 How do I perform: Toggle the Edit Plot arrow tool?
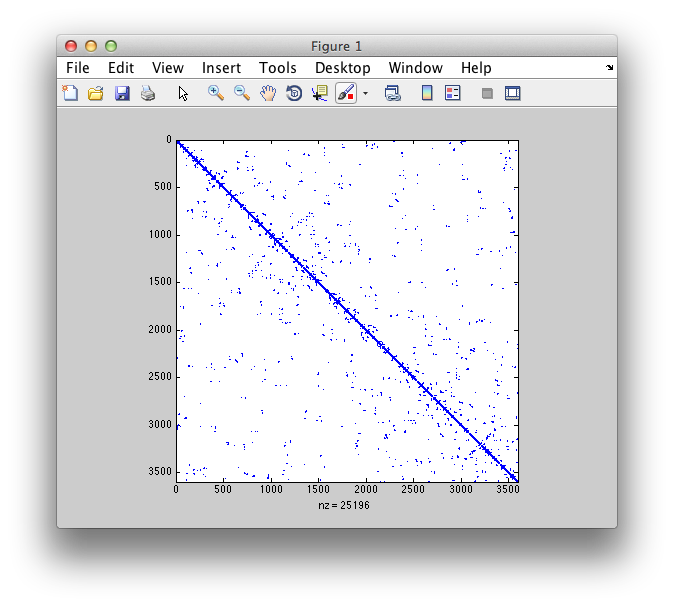(183, 93)
